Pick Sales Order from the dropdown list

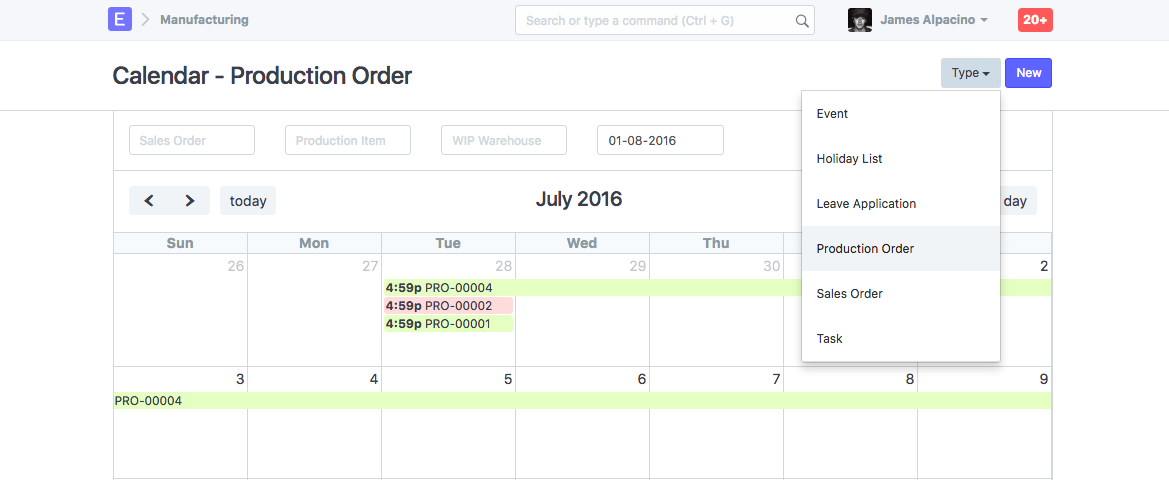point(849,294)
